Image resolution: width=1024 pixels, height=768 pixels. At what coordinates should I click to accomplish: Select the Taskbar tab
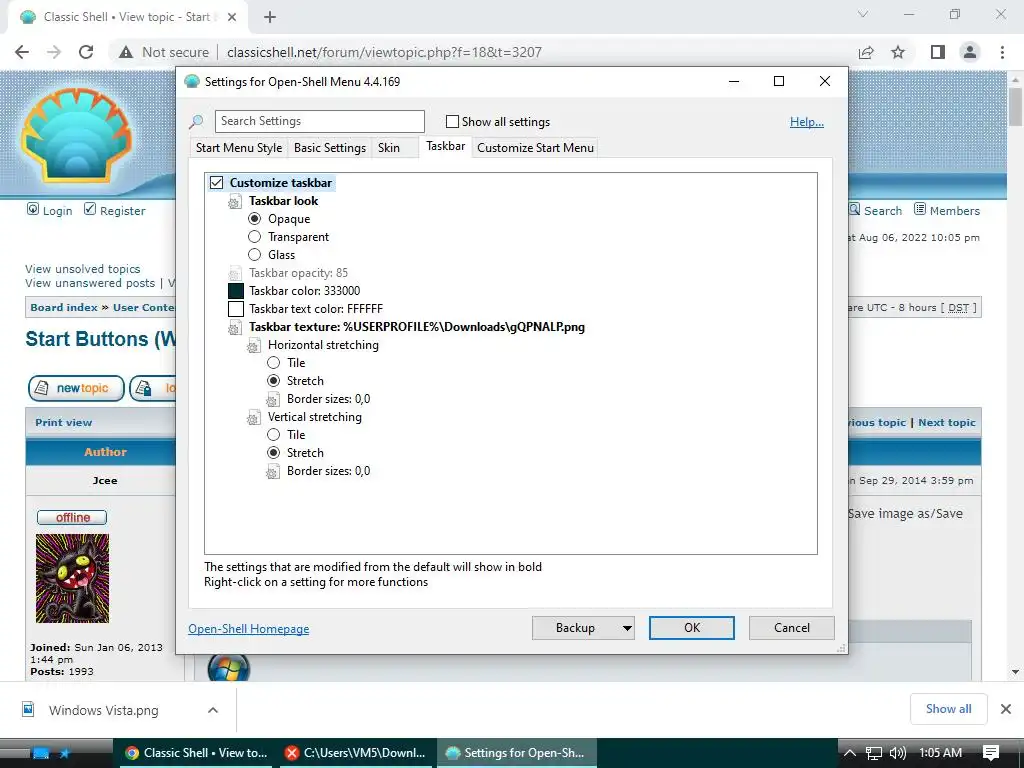(x=445, y=146)
